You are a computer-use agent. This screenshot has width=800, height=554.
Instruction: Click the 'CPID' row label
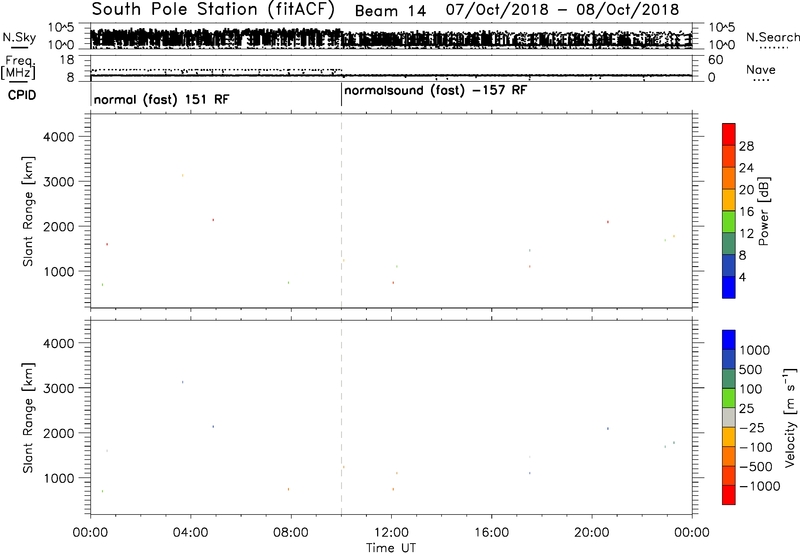pyautogui.click(x=22, y=95)
